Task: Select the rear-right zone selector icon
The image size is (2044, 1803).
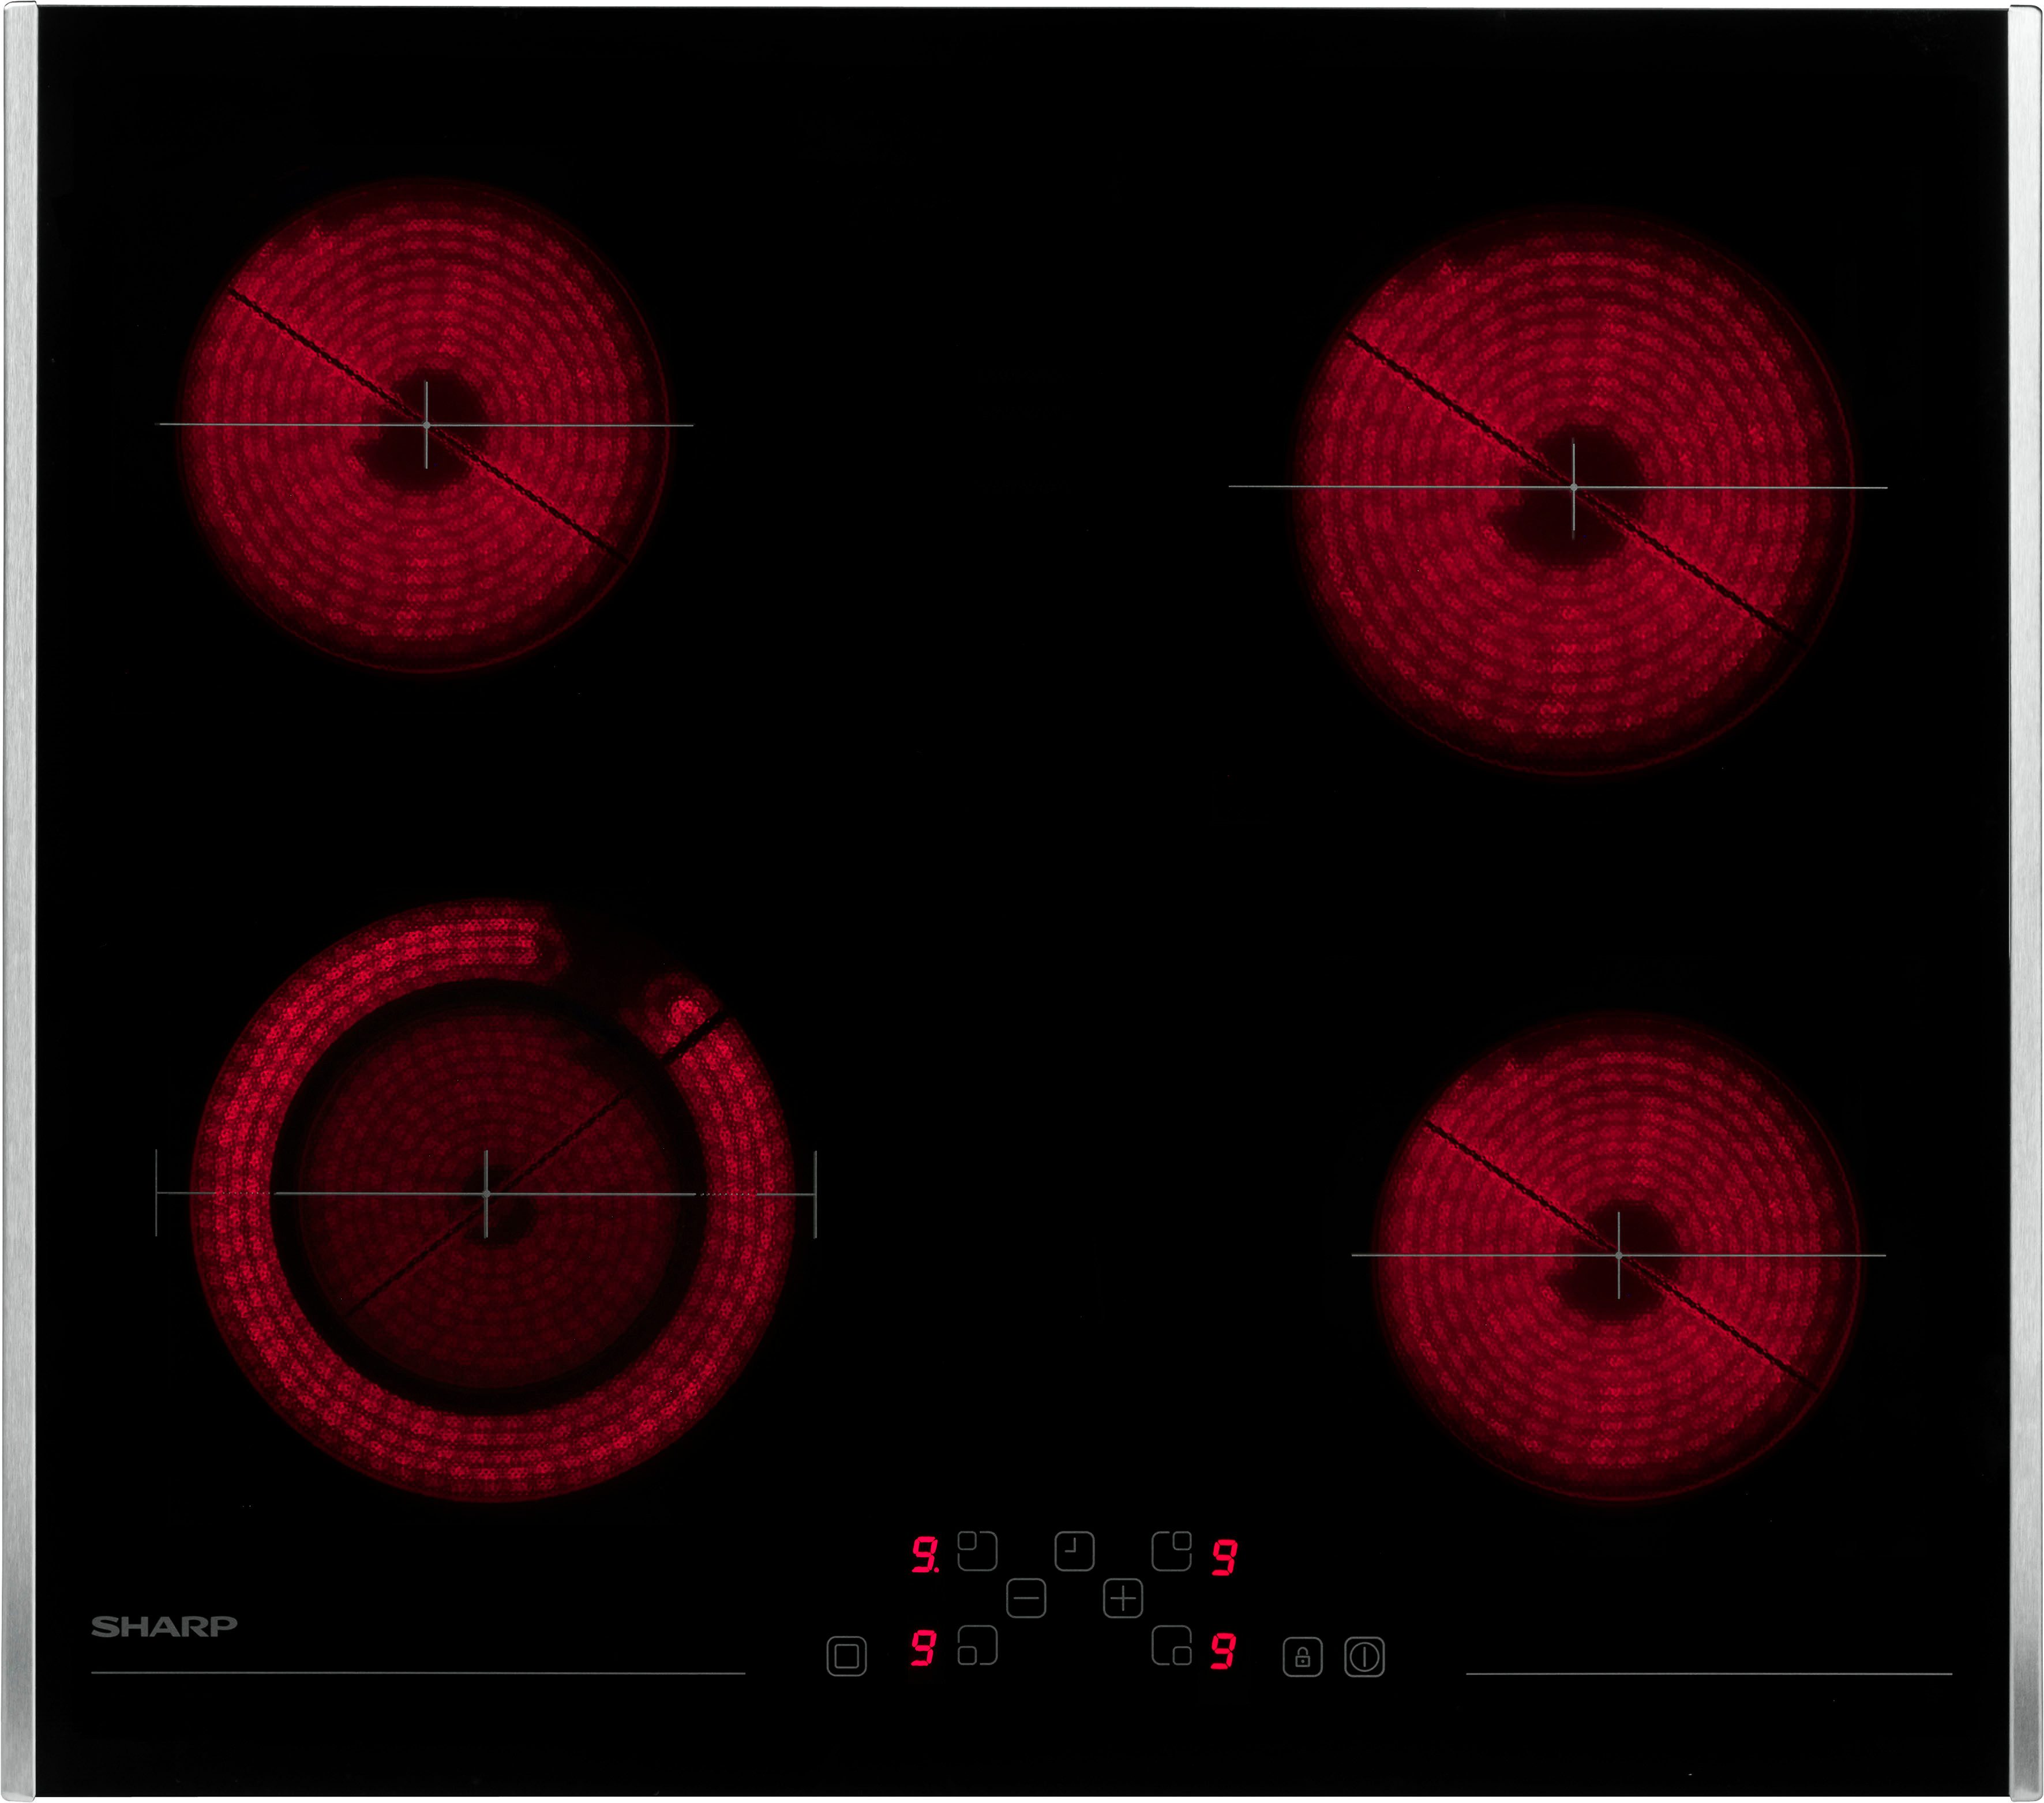Action: [1171, 1551]
